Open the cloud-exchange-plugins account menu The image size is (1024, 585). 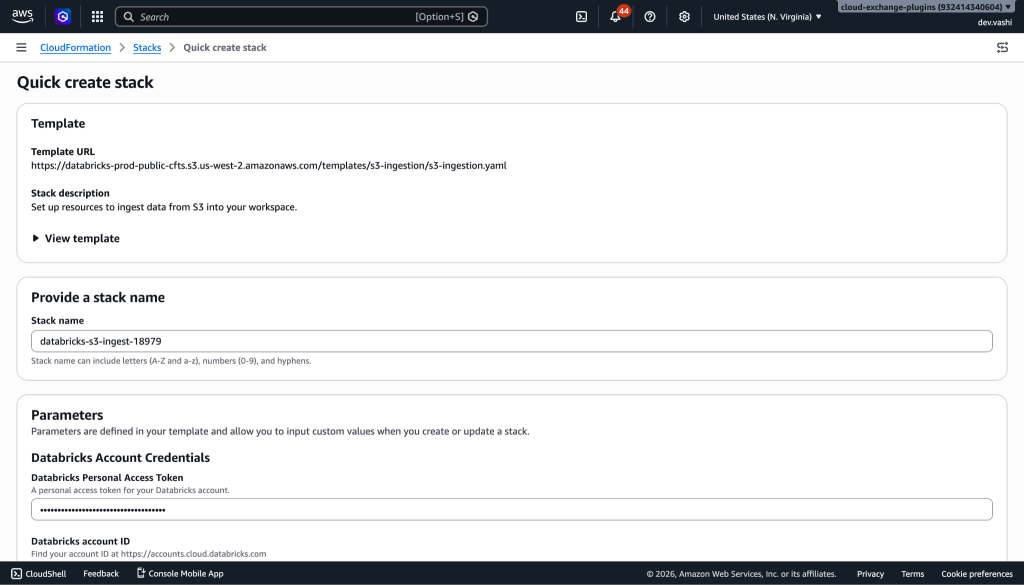926,7
